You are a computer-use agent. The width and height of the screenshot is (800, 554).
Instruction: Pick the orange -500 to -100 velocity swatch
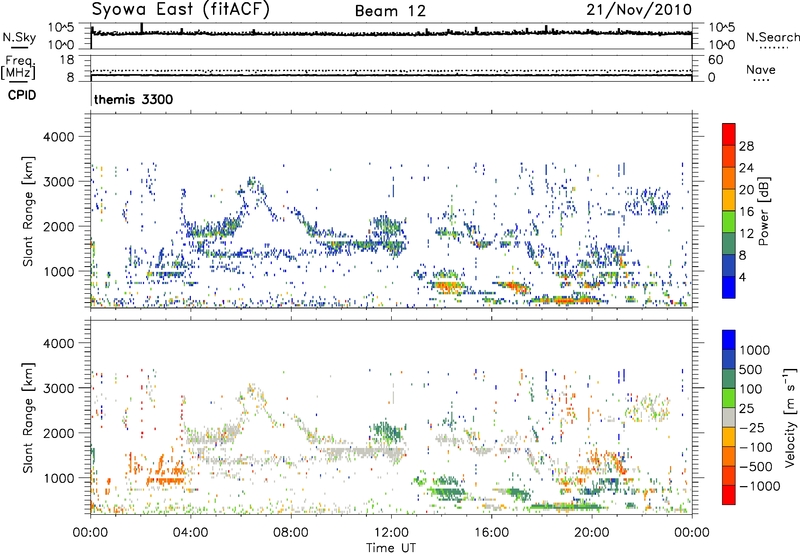(729, 457)
